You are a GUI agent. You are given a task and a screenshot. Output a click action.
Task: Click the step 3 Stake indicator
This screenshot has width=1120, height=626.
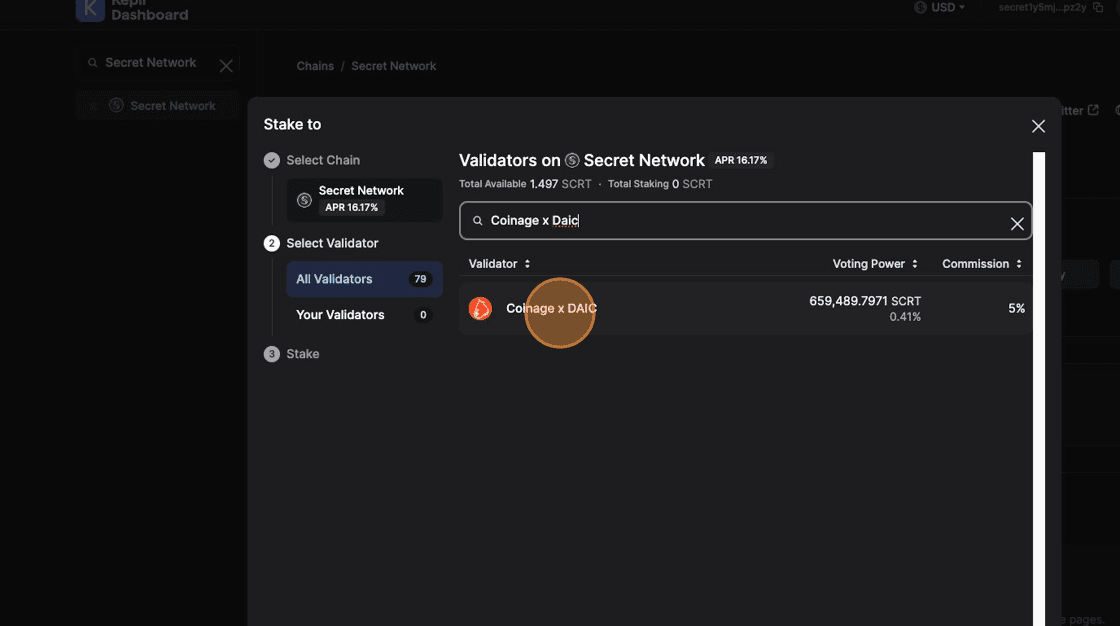(x=271, y=354)
